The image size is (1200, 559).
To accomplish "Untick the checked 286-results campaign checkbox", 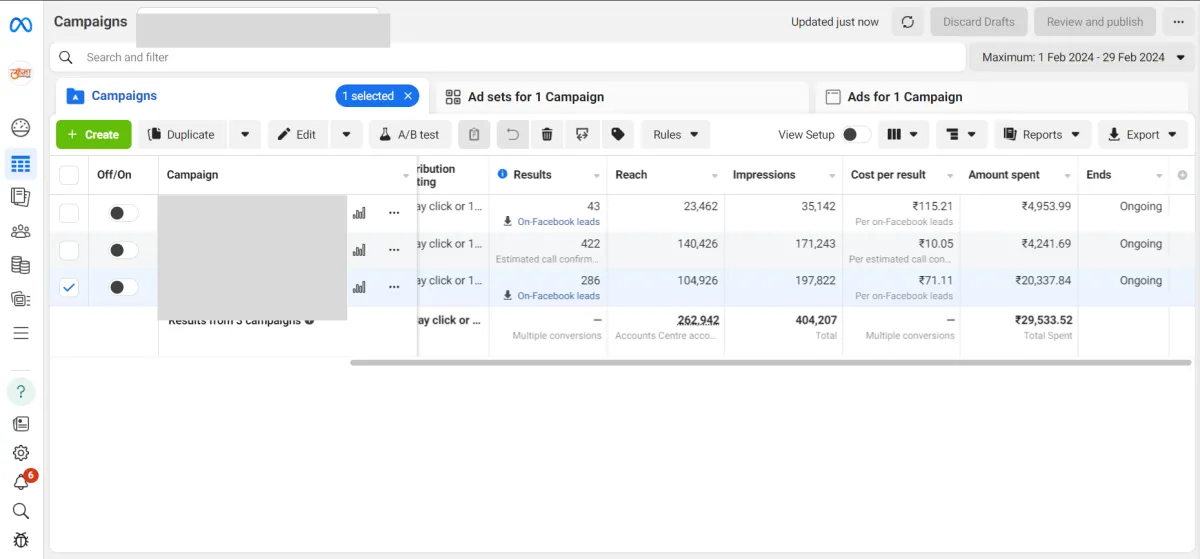I will tap(69, 287).
